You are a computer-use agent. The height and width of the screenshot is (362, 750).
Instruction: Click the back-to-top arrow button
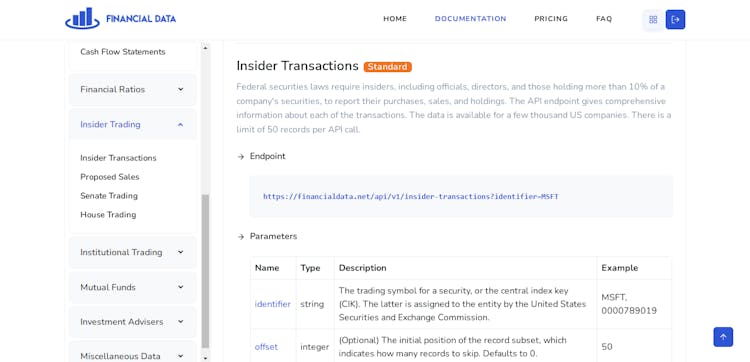click(x=723, y=337)
